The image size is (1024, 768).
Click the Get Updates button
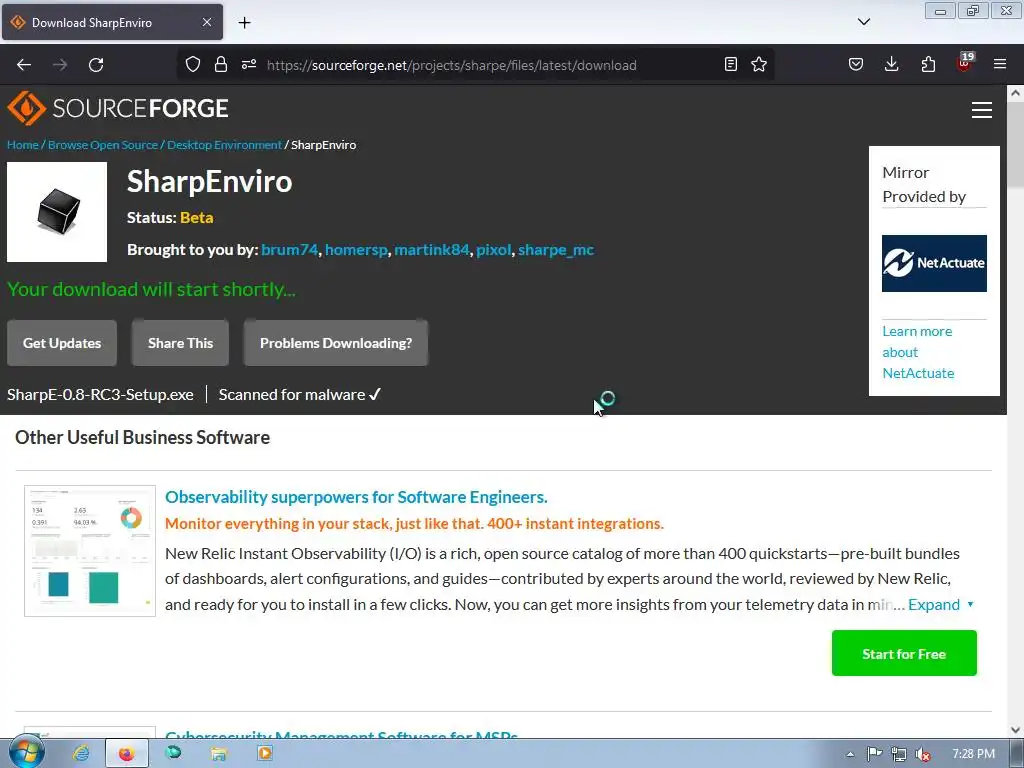tap(62, 343)
